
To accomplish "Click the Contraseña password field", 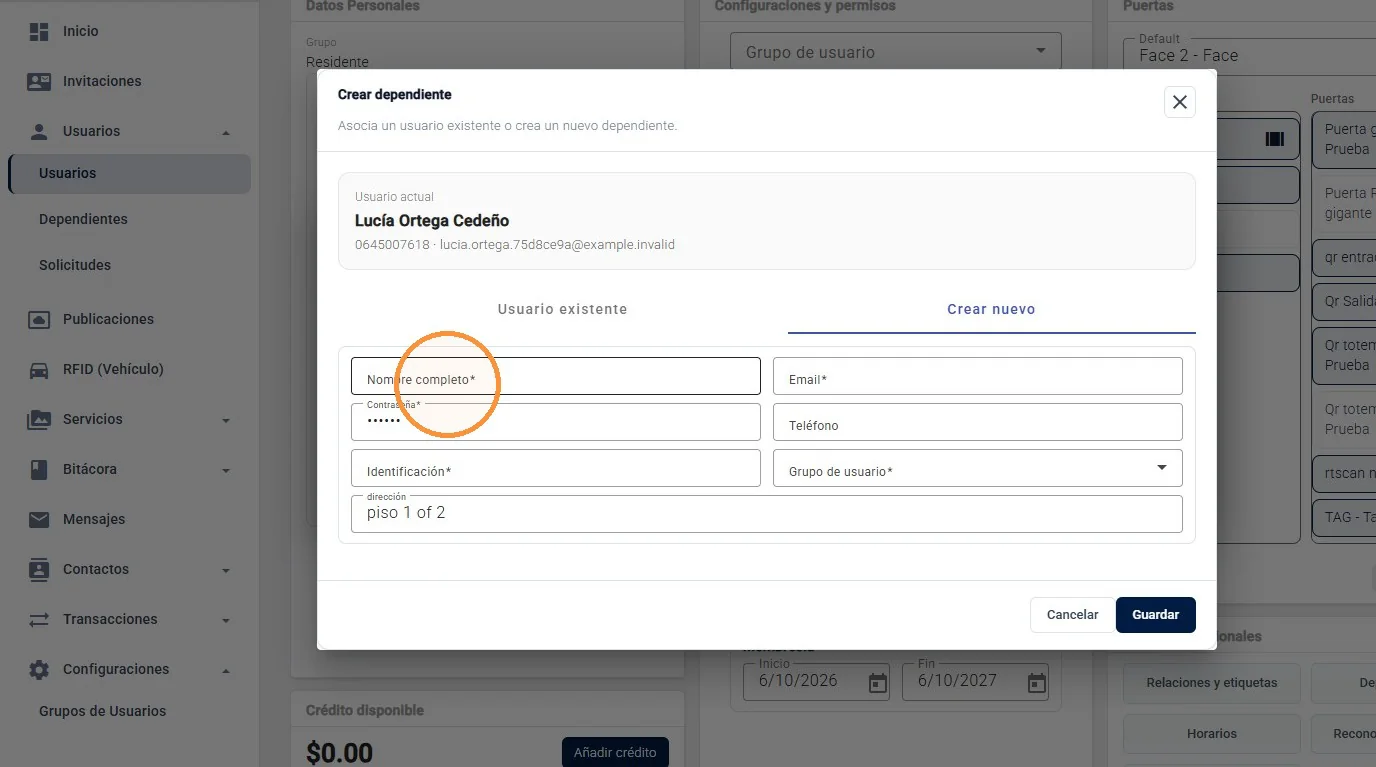I will pos(556,422).
